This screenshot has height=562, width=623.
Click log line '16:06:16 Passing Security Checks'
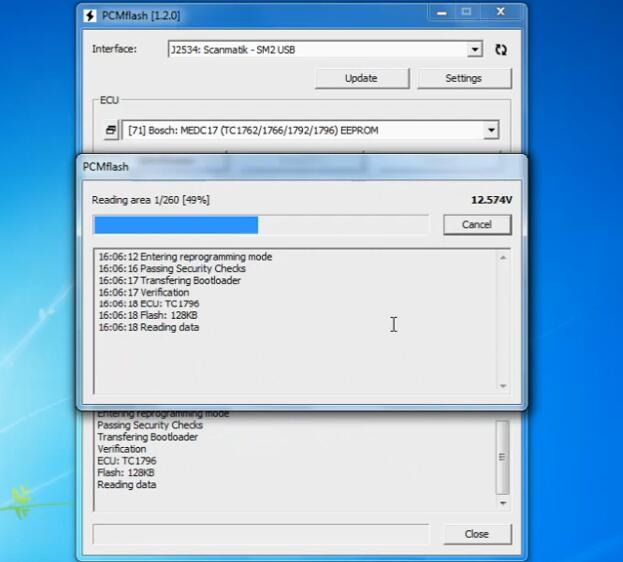[x=172, y=269]
